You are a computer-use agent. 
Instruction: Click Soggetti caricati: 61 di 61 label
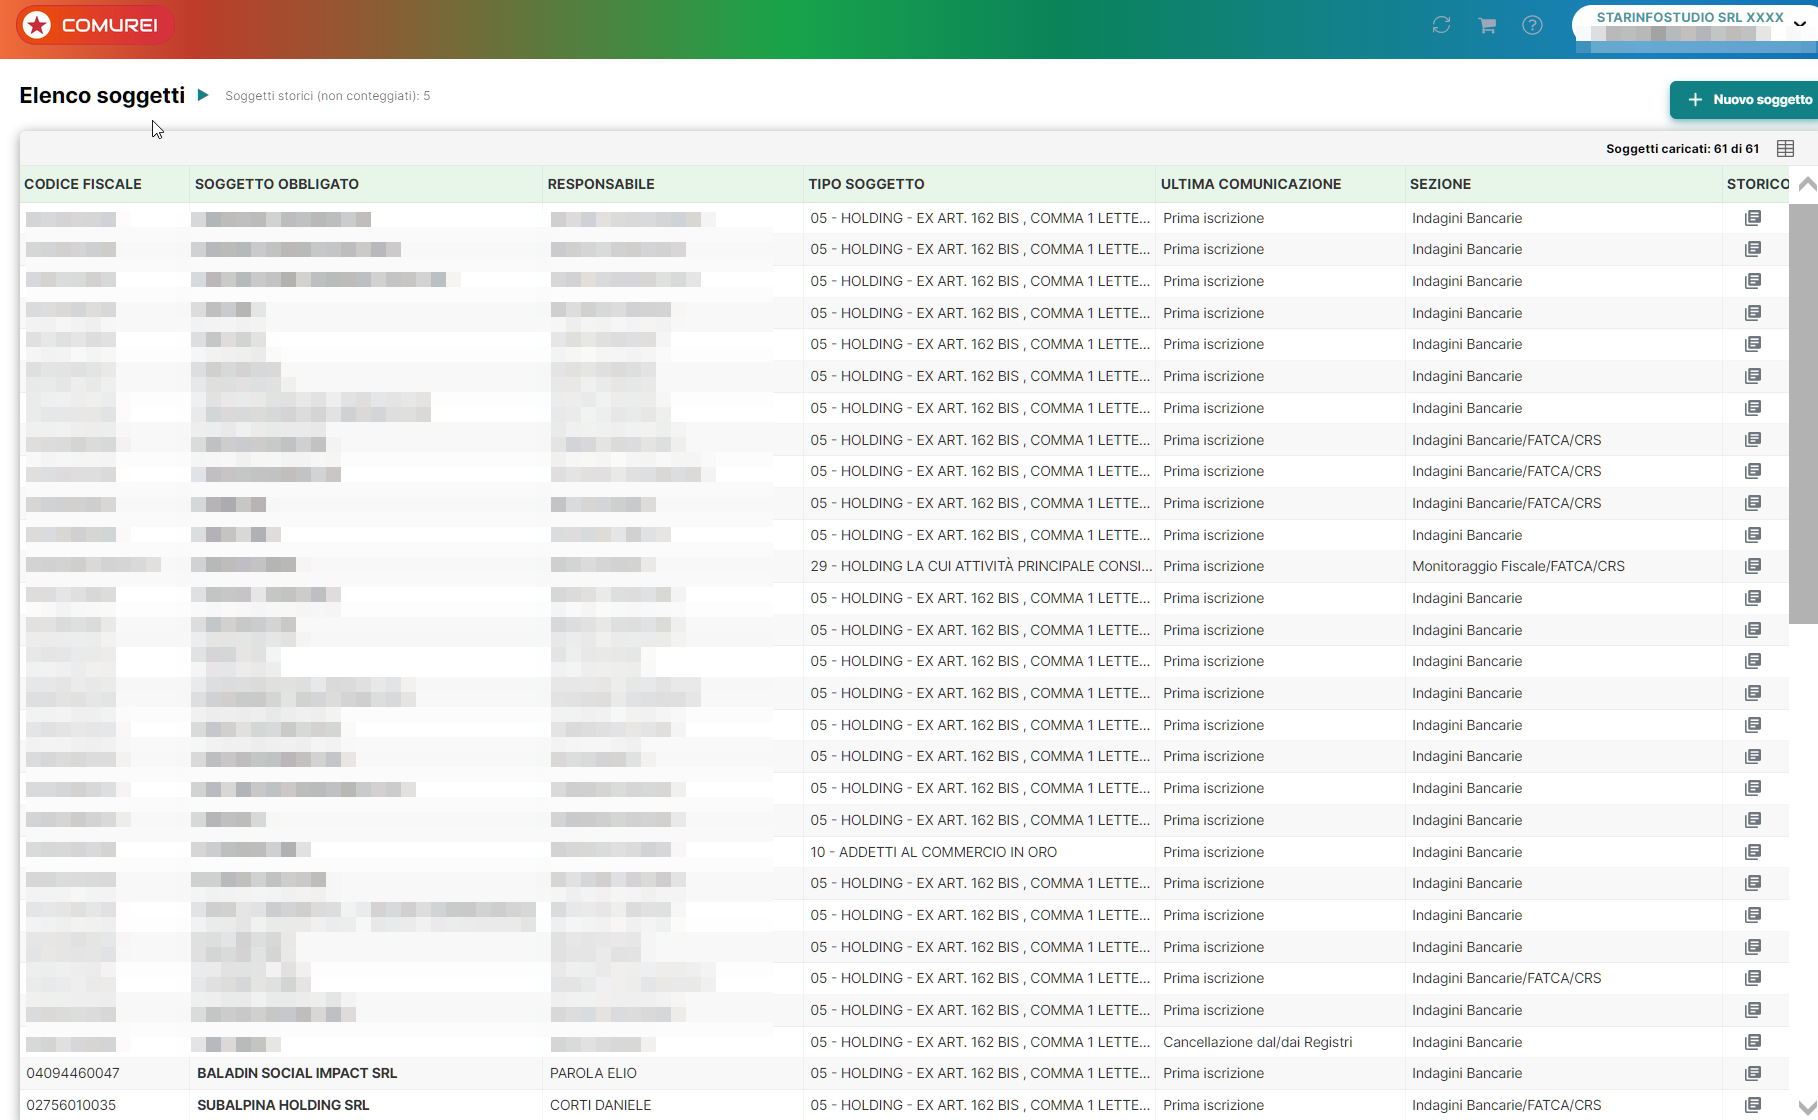[1682, 148]
